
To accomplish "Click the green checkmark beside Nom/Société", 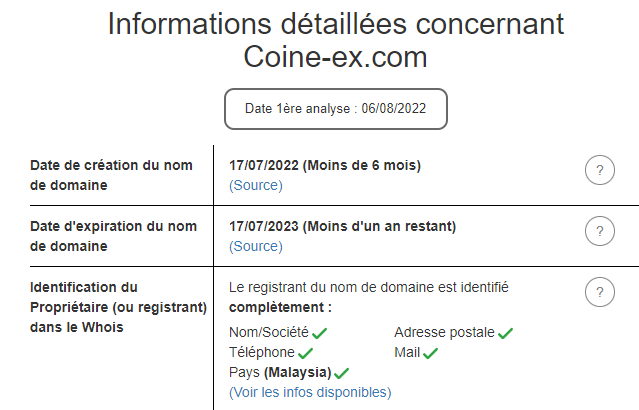I will pos(320,333).
